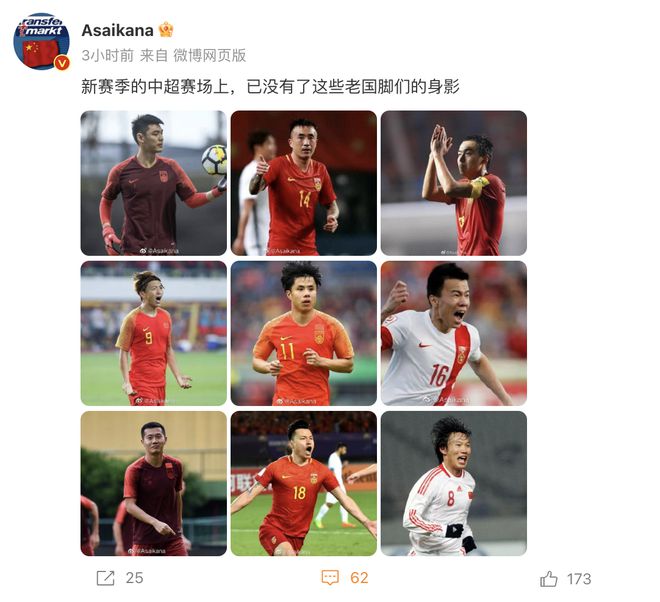Image resolution: width=660 pixels, height=602 pixels.
Task: Click the comment count 62
Action: pos(359,578)
